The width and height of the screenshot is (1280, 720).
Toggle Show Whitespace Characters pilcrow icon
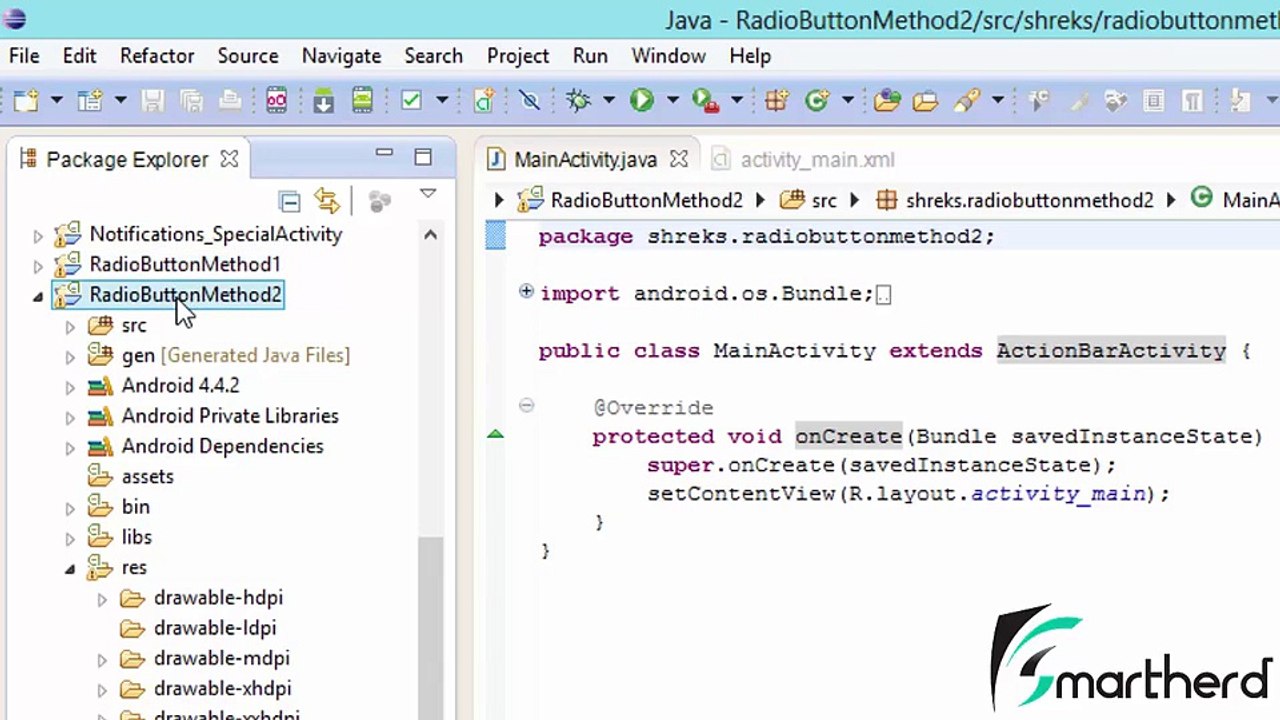tap(1192, 100)
